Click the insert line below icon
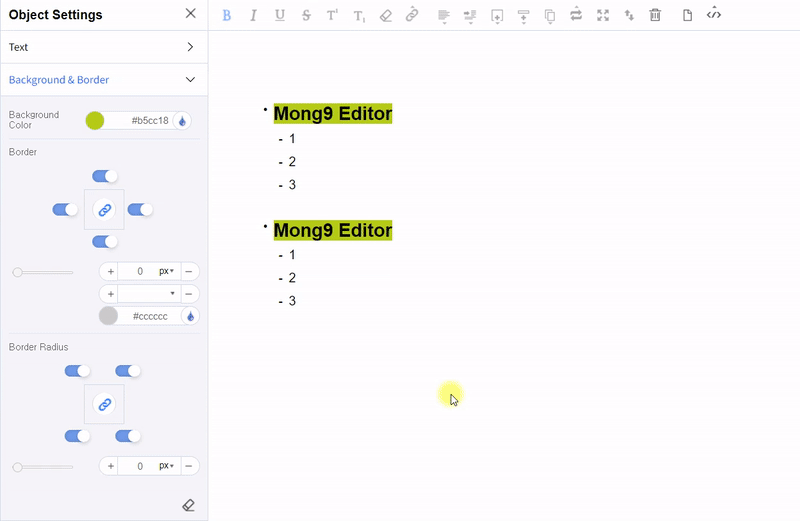Screen dimensions: 800x521 click(523, 16)
